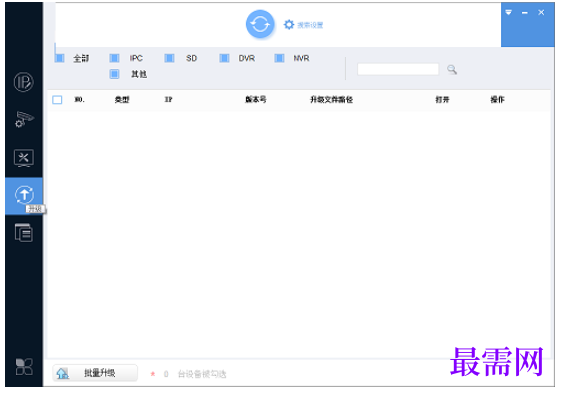
Task: Open the 搜索设置 search settings link
Action: coord(310,25)
